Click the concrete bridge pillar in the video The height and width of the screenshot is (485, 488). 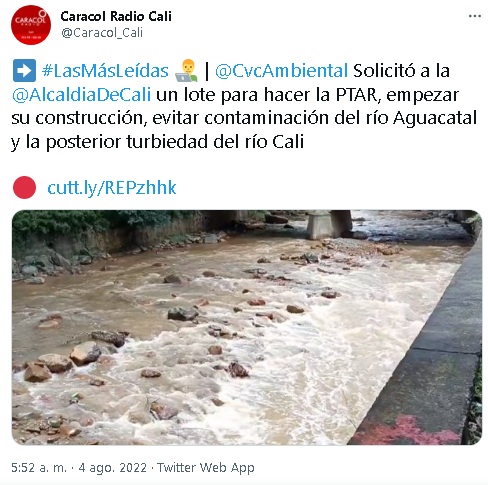coord(329,224)
